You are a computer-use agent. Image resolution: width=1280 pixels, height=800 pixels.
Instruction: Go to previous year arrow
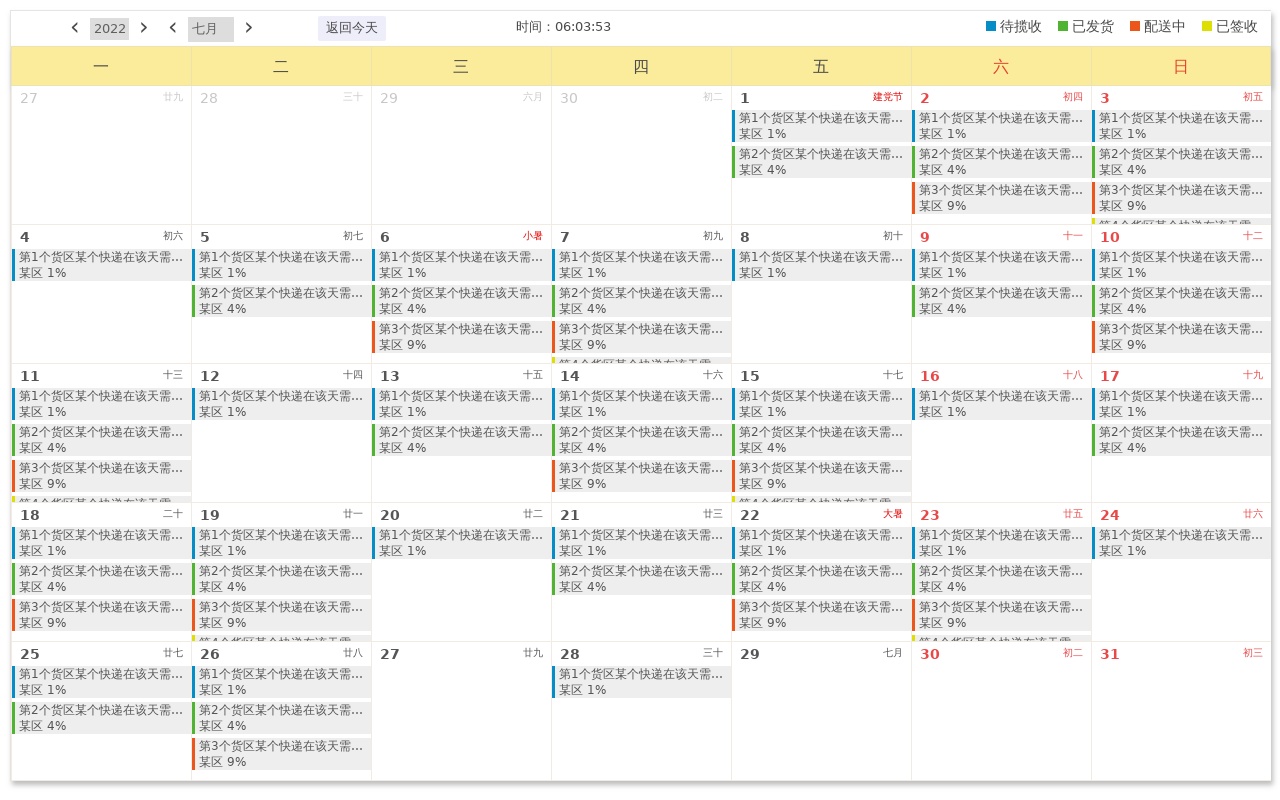click(x=74, y=28)
